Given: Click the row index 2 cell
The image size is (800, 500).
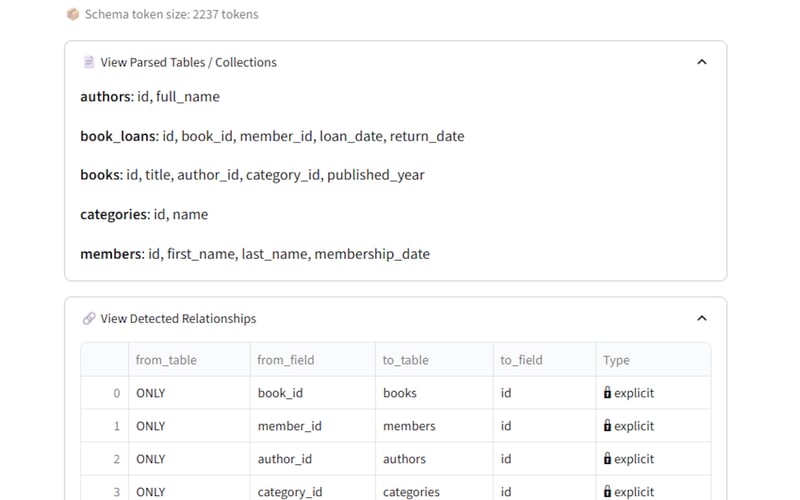Looking at the screenshot, I should coord(105,459).
